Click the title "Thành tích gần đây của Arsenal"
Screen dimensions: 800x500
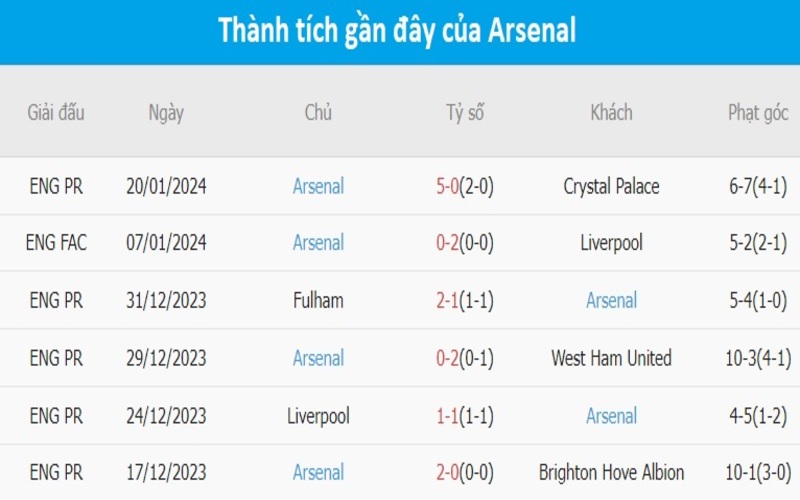tap(398, 30)
